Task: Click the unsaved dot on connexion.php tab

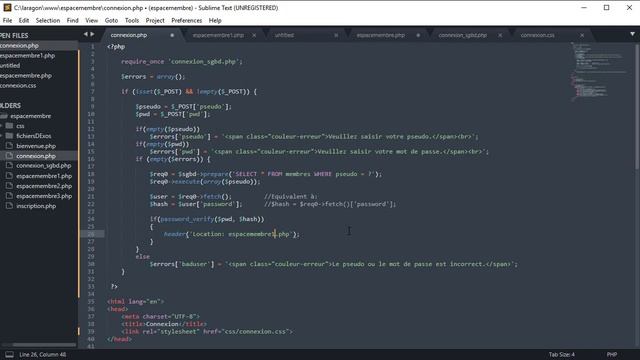Action: coord(172,35)
